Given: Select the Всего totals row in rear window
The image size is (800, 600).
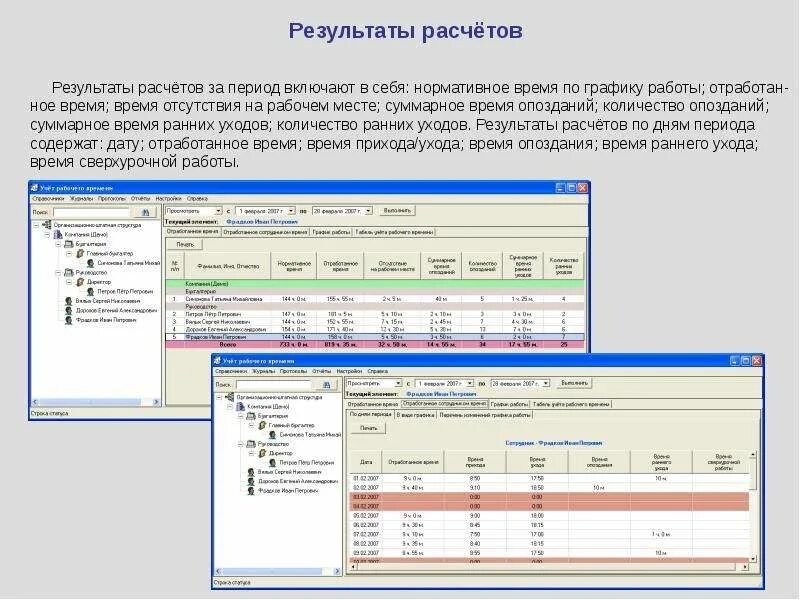Looking at the screenshot, I should click(375, 345).
